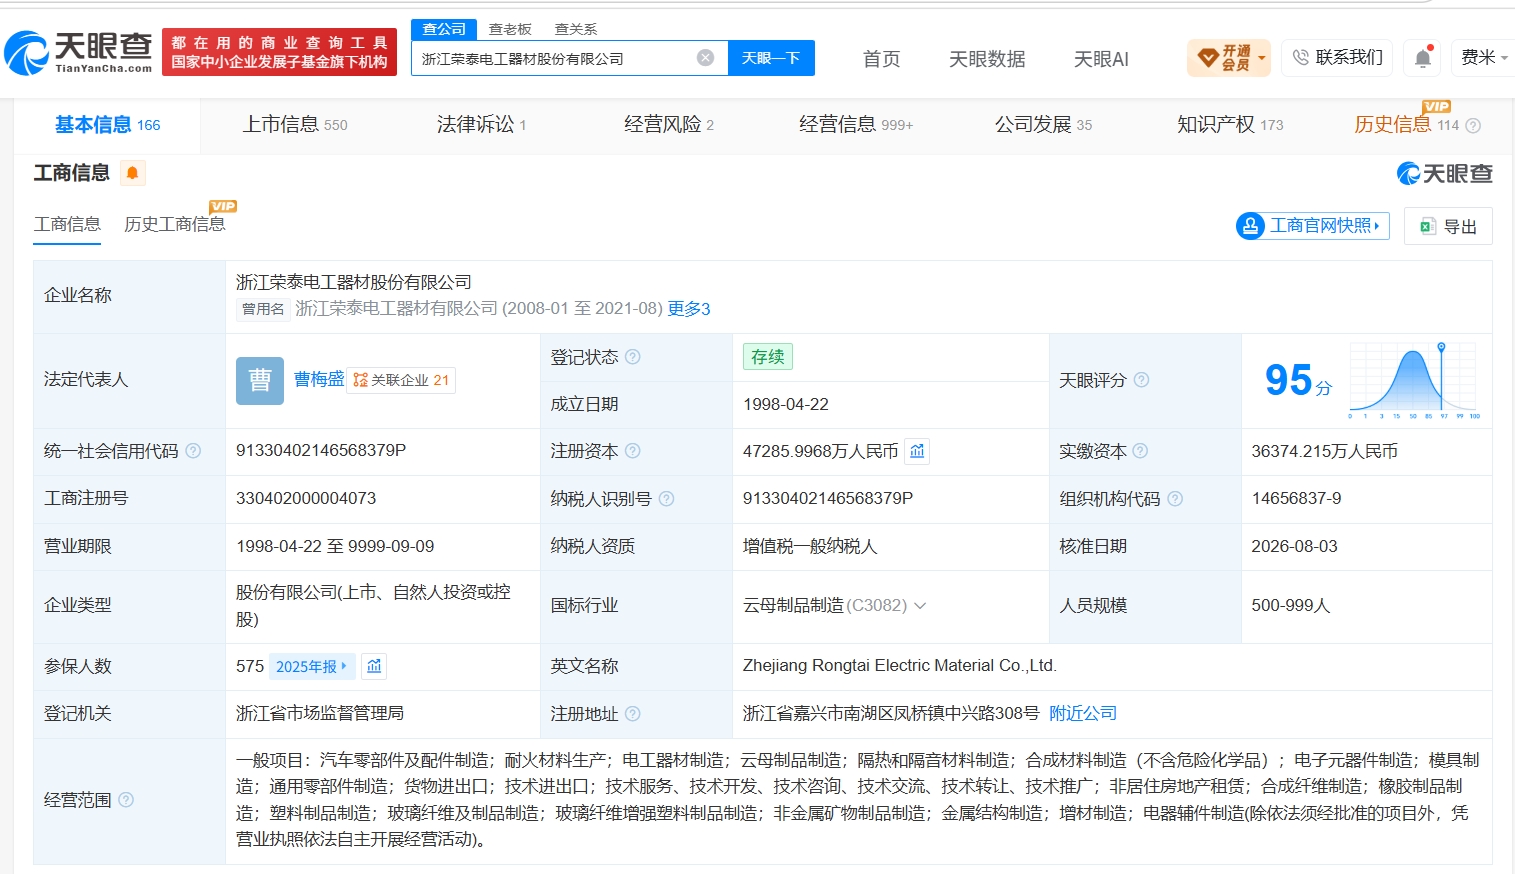Open help icon next to 经营范围
Screen dimensions: 1515x874
[126, 799]
